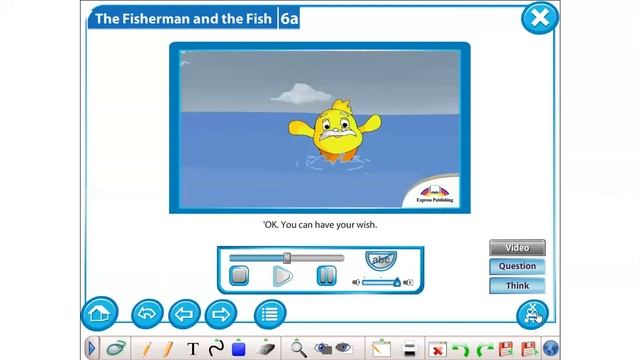Open the contents list button
This screenshot has height=360, width=640.
pos(270,314)
